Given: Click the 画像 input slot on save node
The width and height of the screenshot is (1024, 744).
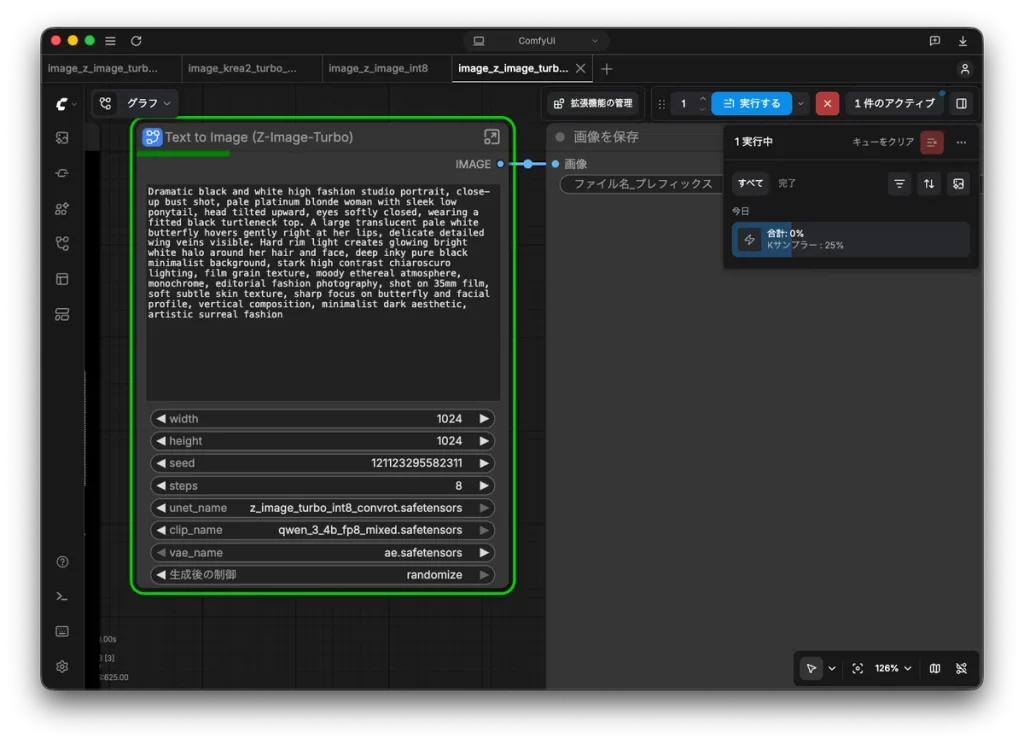Looking at the screenshot, I should pos(555,164).
